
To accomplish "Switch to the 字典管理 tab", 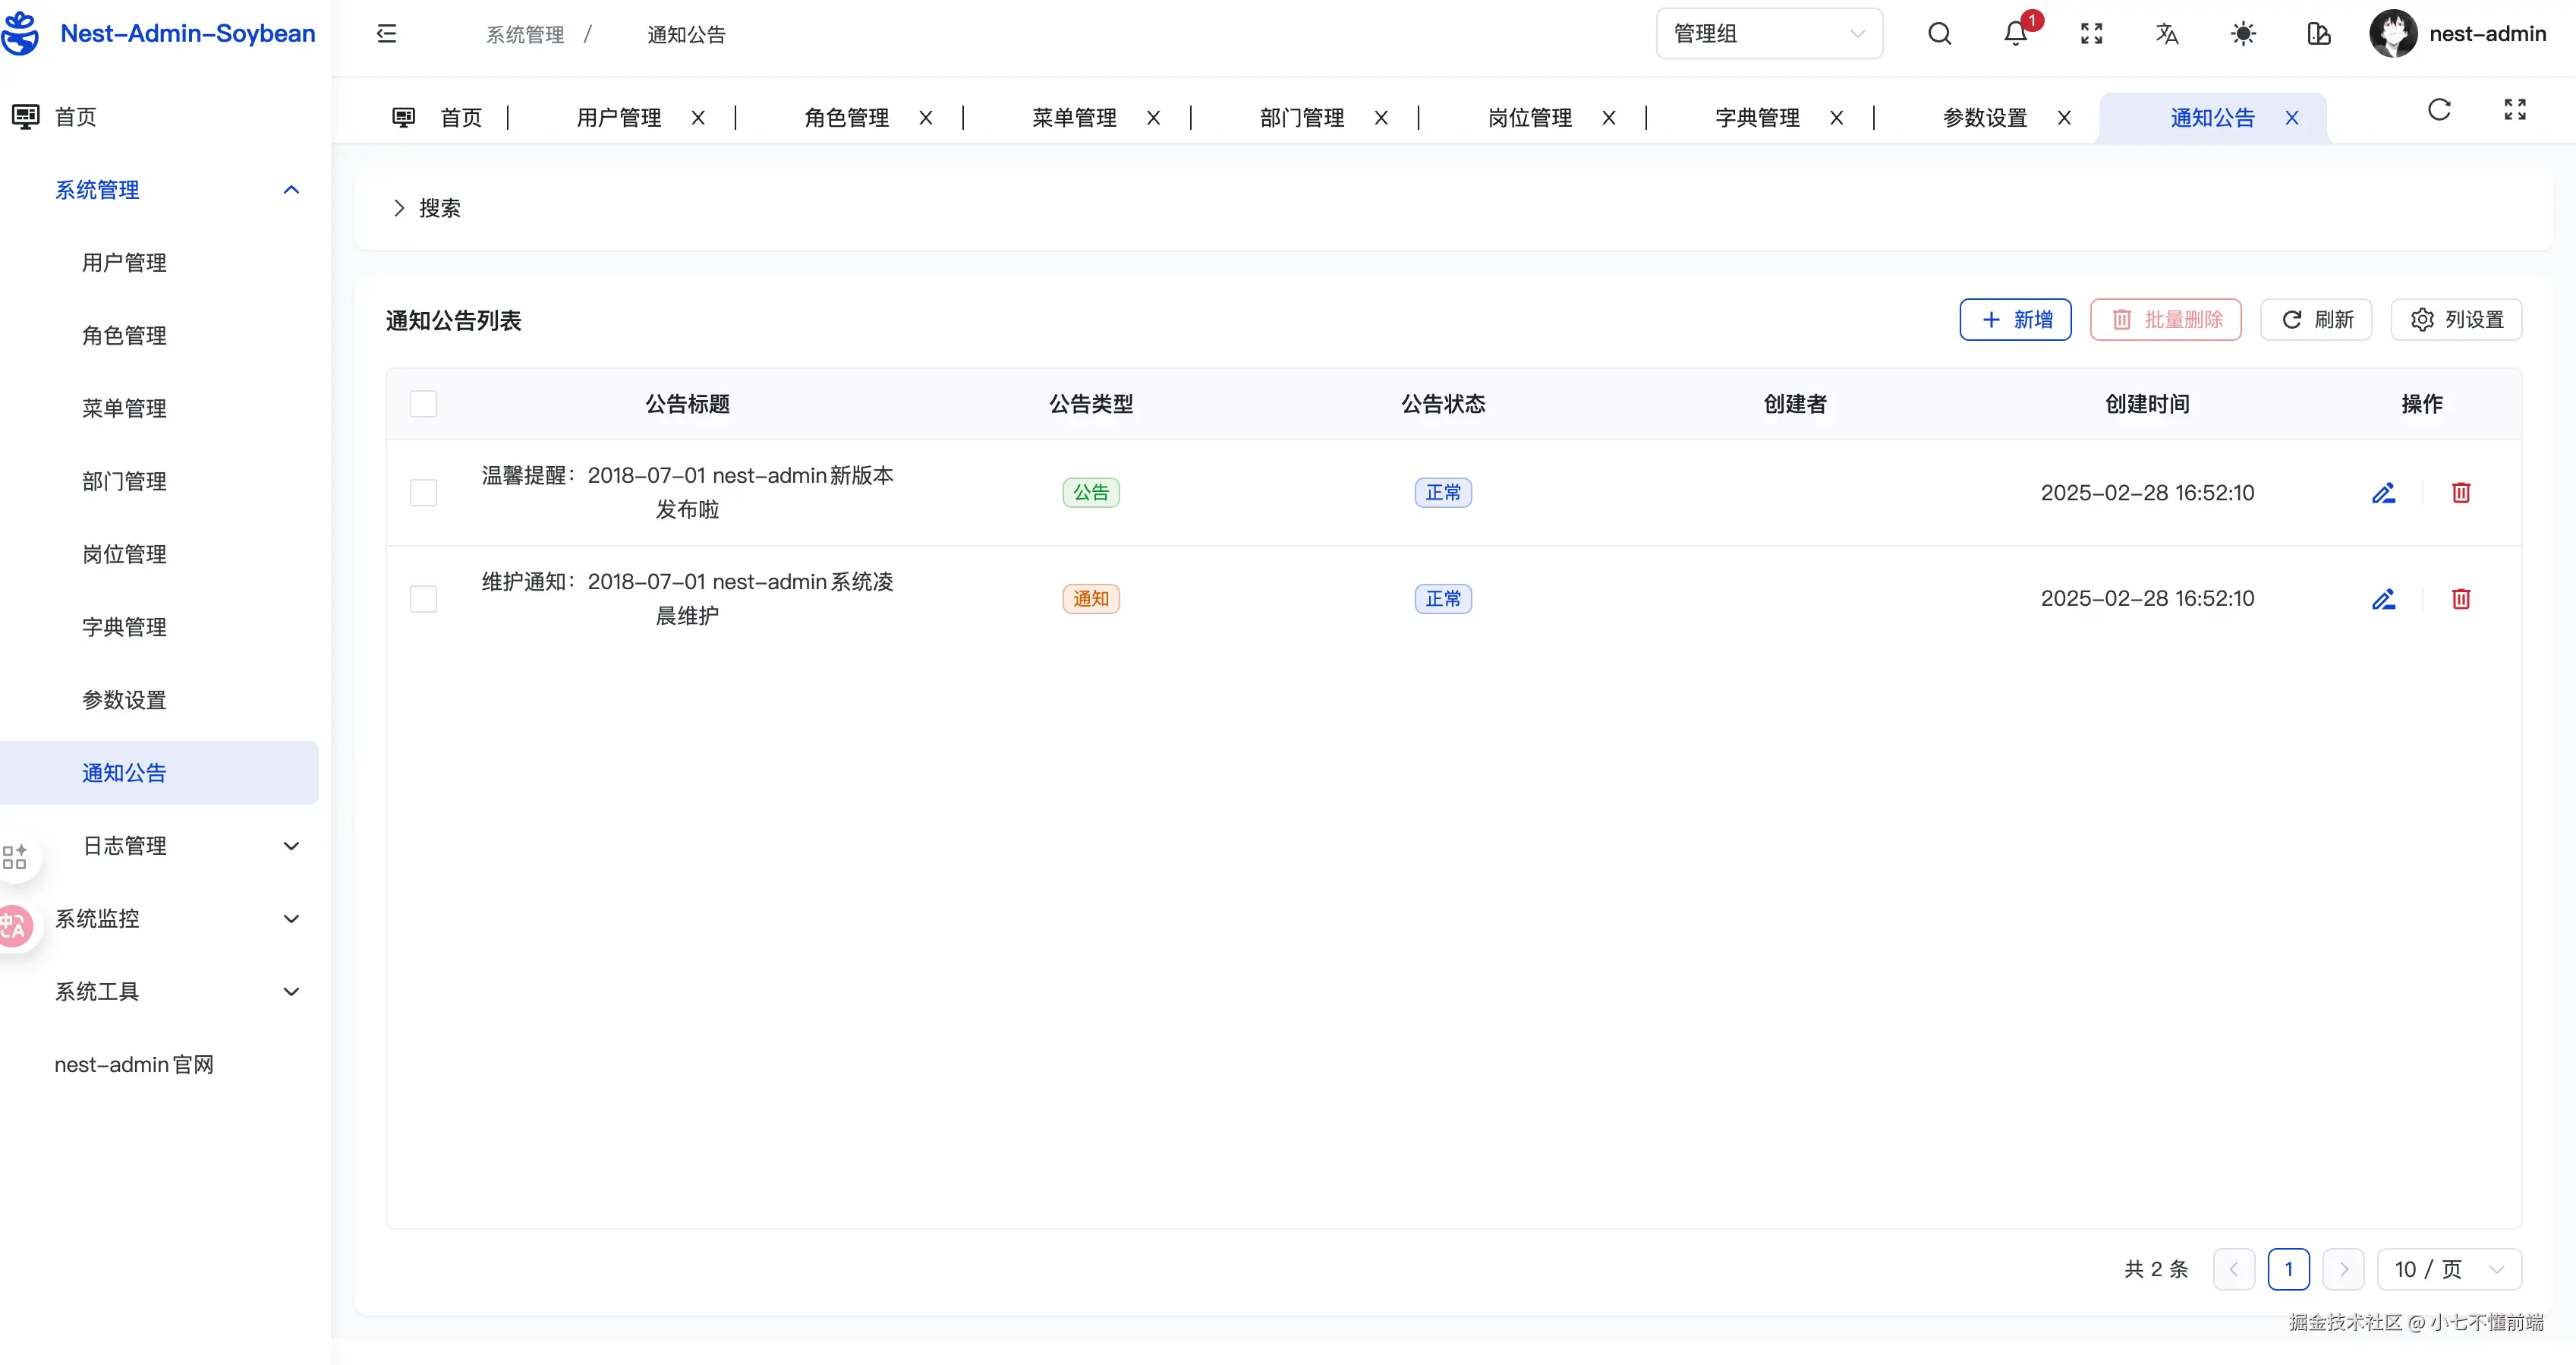I will tap(1756, 118).
